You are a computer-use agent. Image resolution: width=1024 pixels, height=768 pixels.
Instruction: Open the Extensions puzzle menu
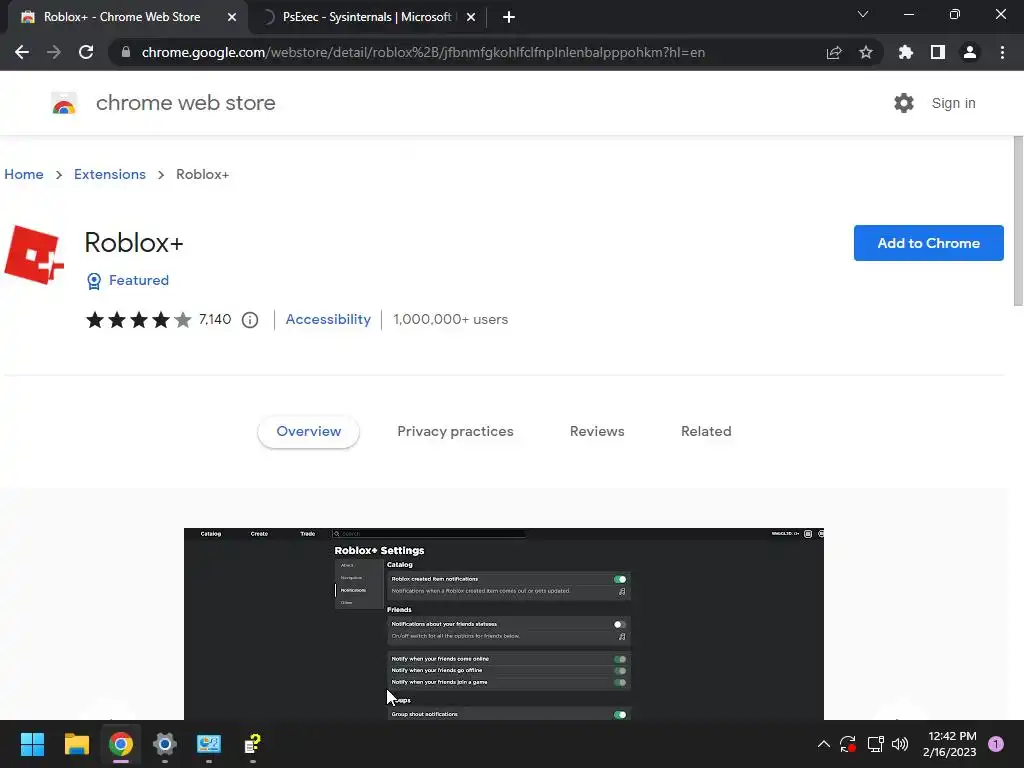click(x=906, y=52)
